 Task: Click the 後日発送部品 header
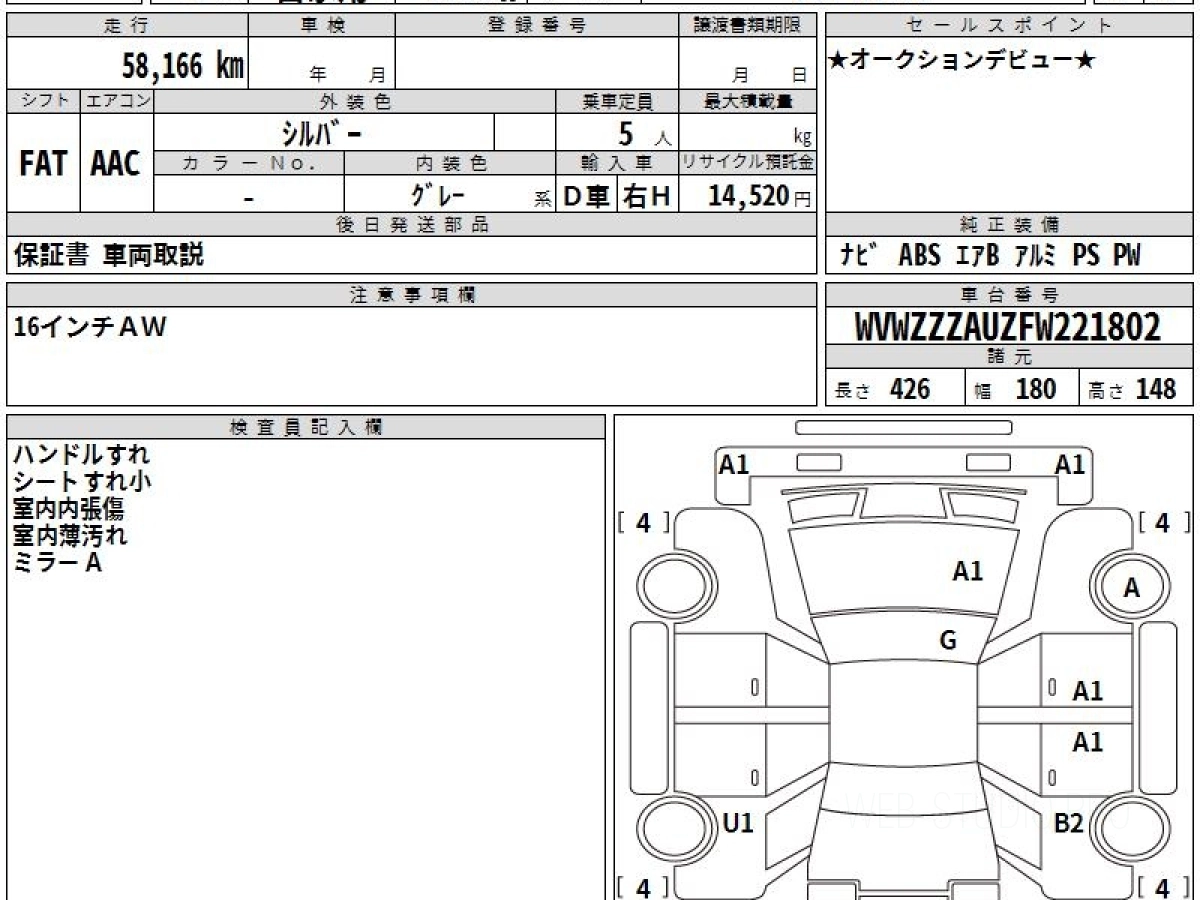(x=412, y=225)
